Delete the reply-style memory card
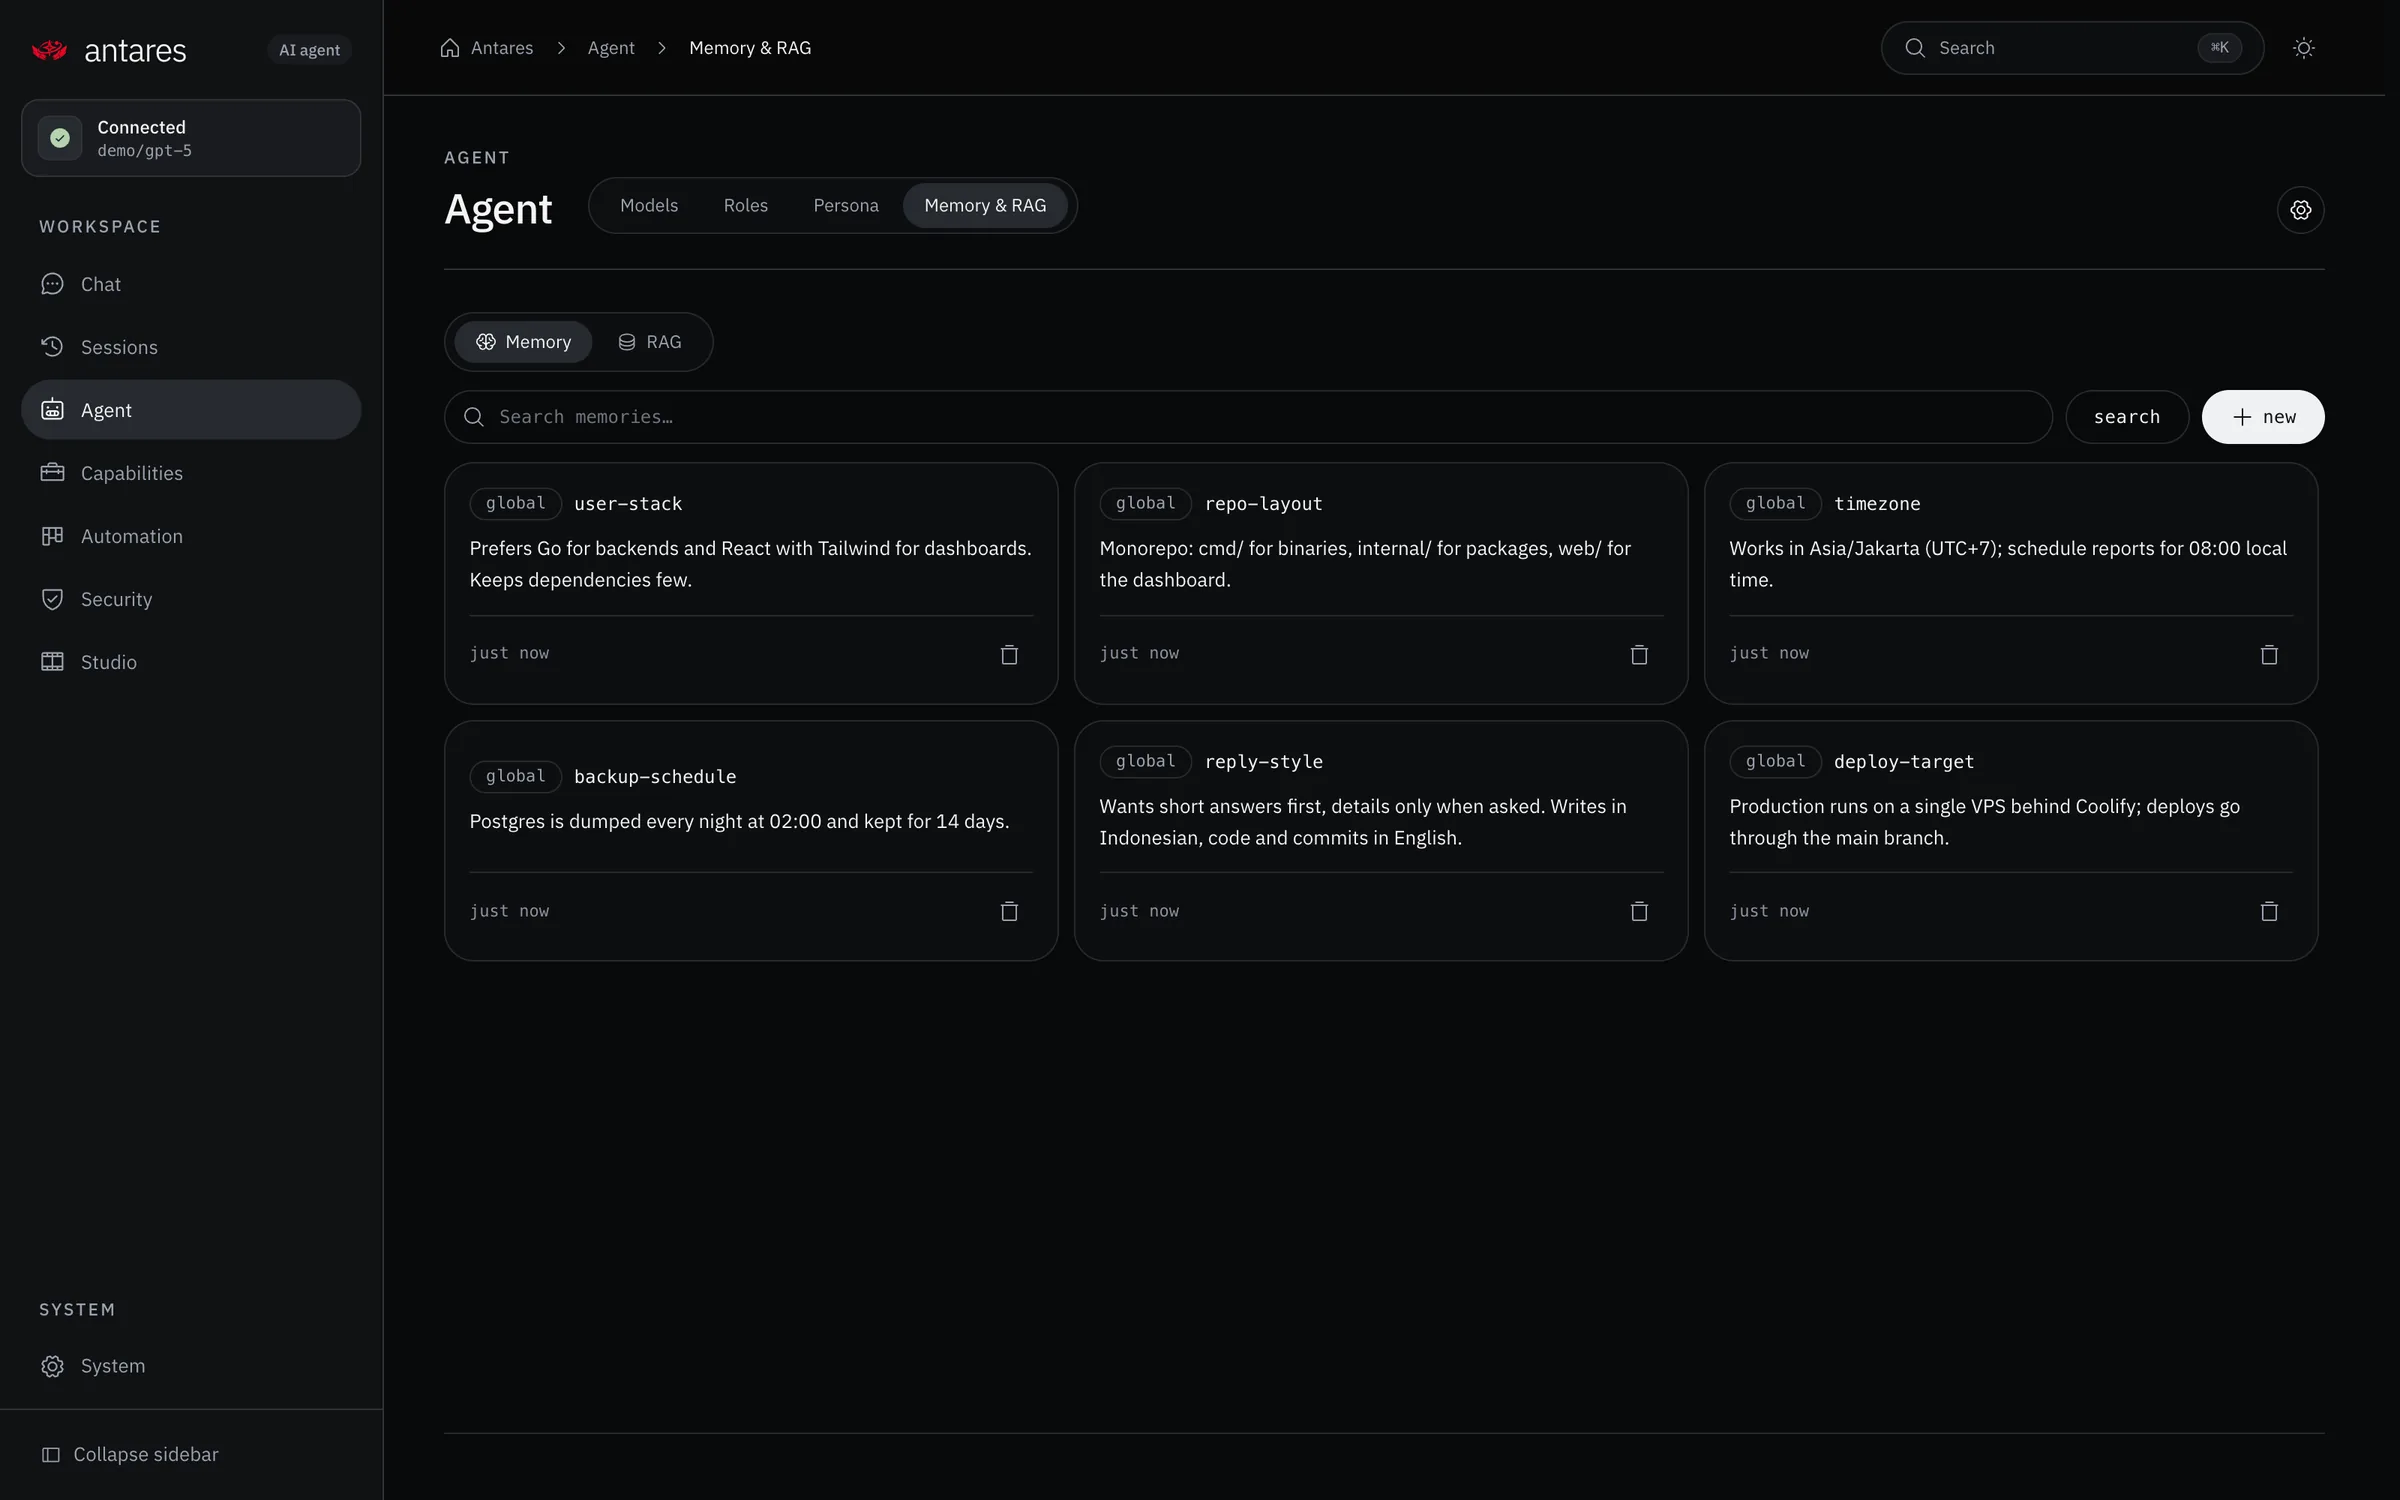Image resolution: width=2400 pixels, height=1500 pixels. 1639,911
